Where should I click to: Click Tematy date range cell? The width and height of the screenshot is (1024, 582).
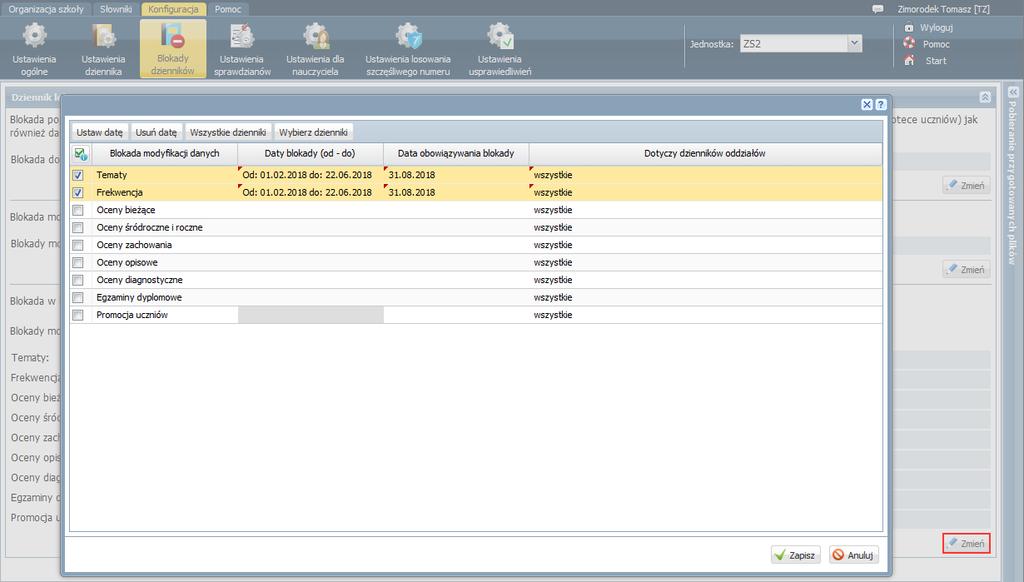click(311, 175)
